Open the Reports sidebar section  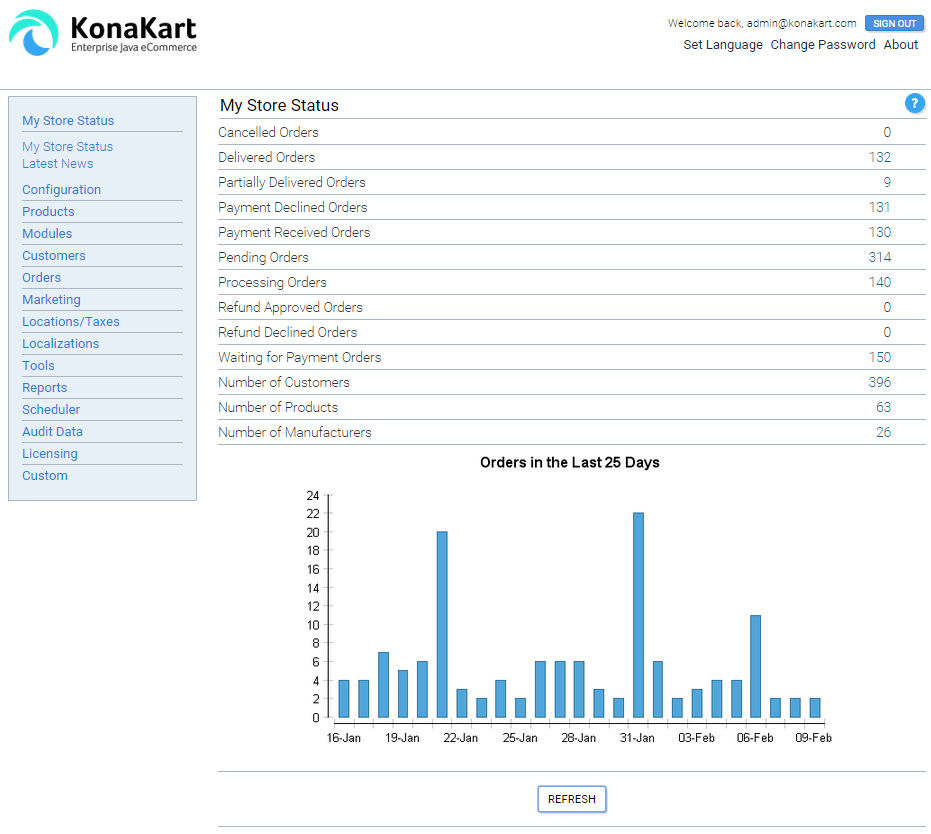44,388
